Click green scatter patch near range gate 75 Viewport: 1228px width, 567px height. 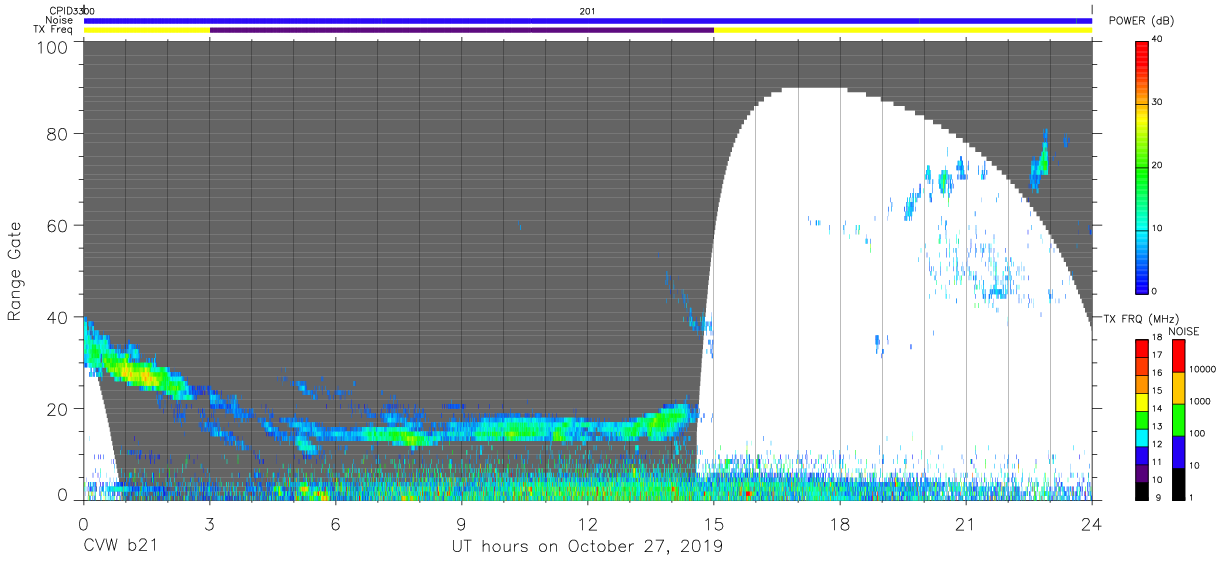click(1041, 160)
